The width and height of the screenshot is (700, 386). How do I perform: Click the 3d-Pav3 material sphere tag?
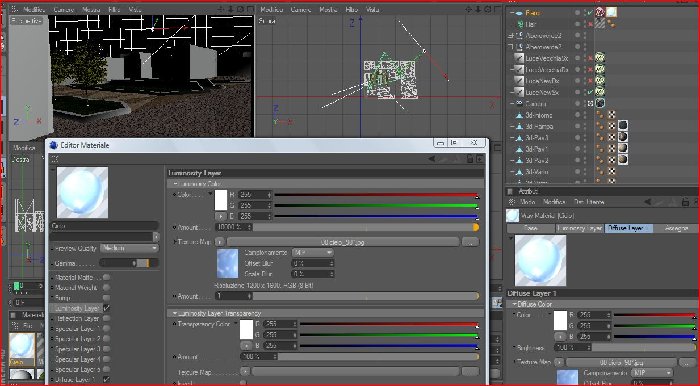pyautogui.click(x=623, y=138)
